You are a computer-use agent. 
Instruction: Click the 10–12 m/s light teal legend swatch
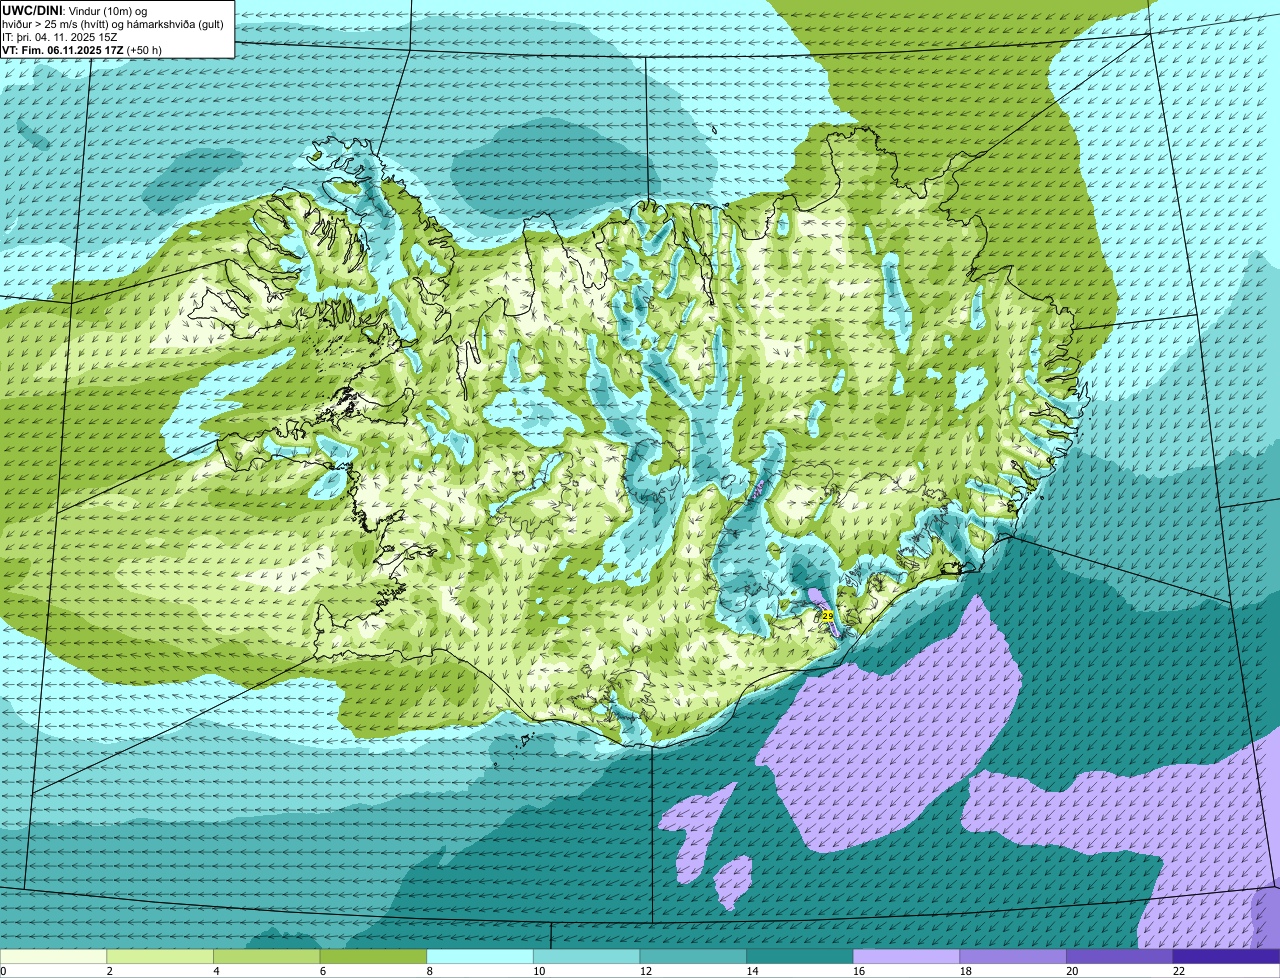pyautogui.click(x=586, y=956)
